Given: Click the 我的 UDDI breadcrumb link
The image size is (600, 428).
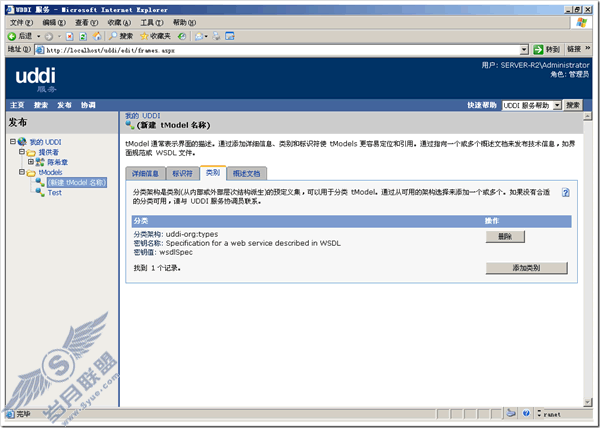Looking at the screenshot, I should click(x=143, y=116).
